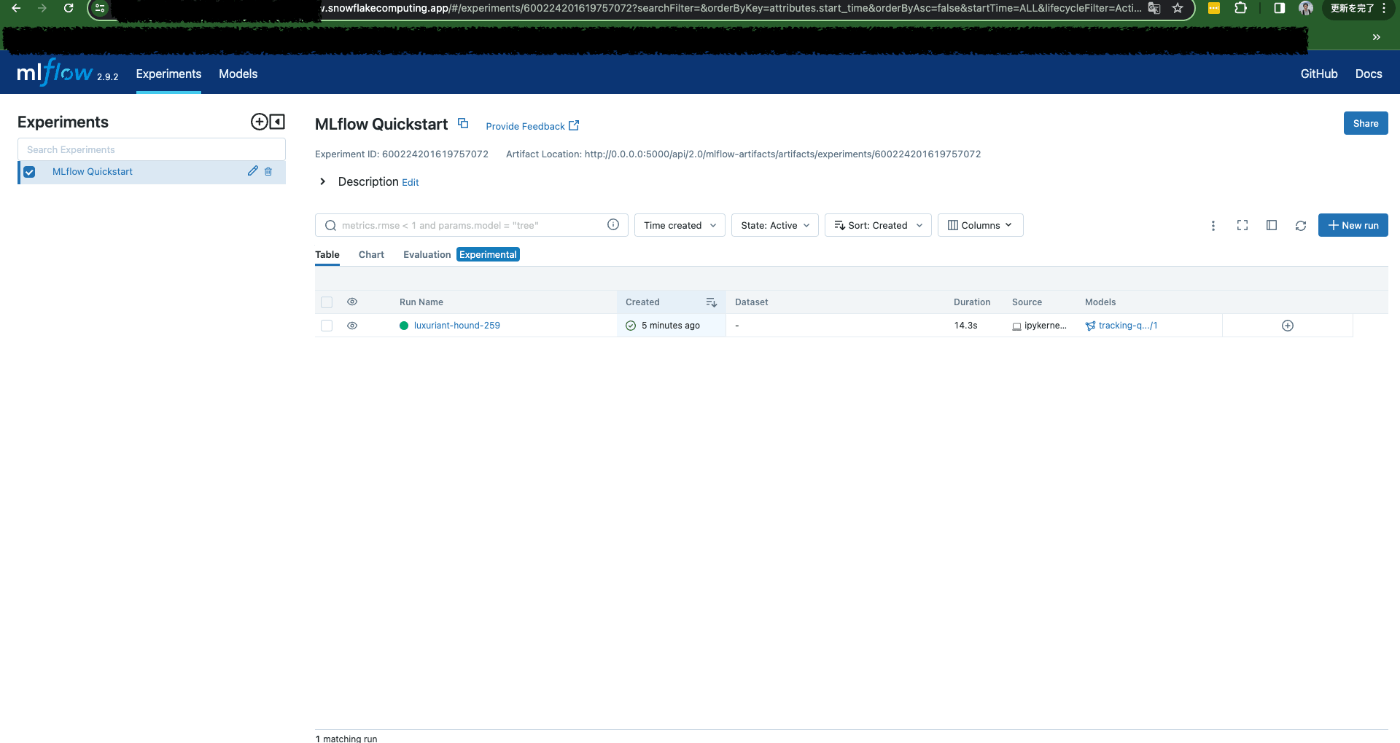Select MLflow Quickstart in experiments list
The width and height of the screenshot is (1400, 743).
tap(92, 172)
